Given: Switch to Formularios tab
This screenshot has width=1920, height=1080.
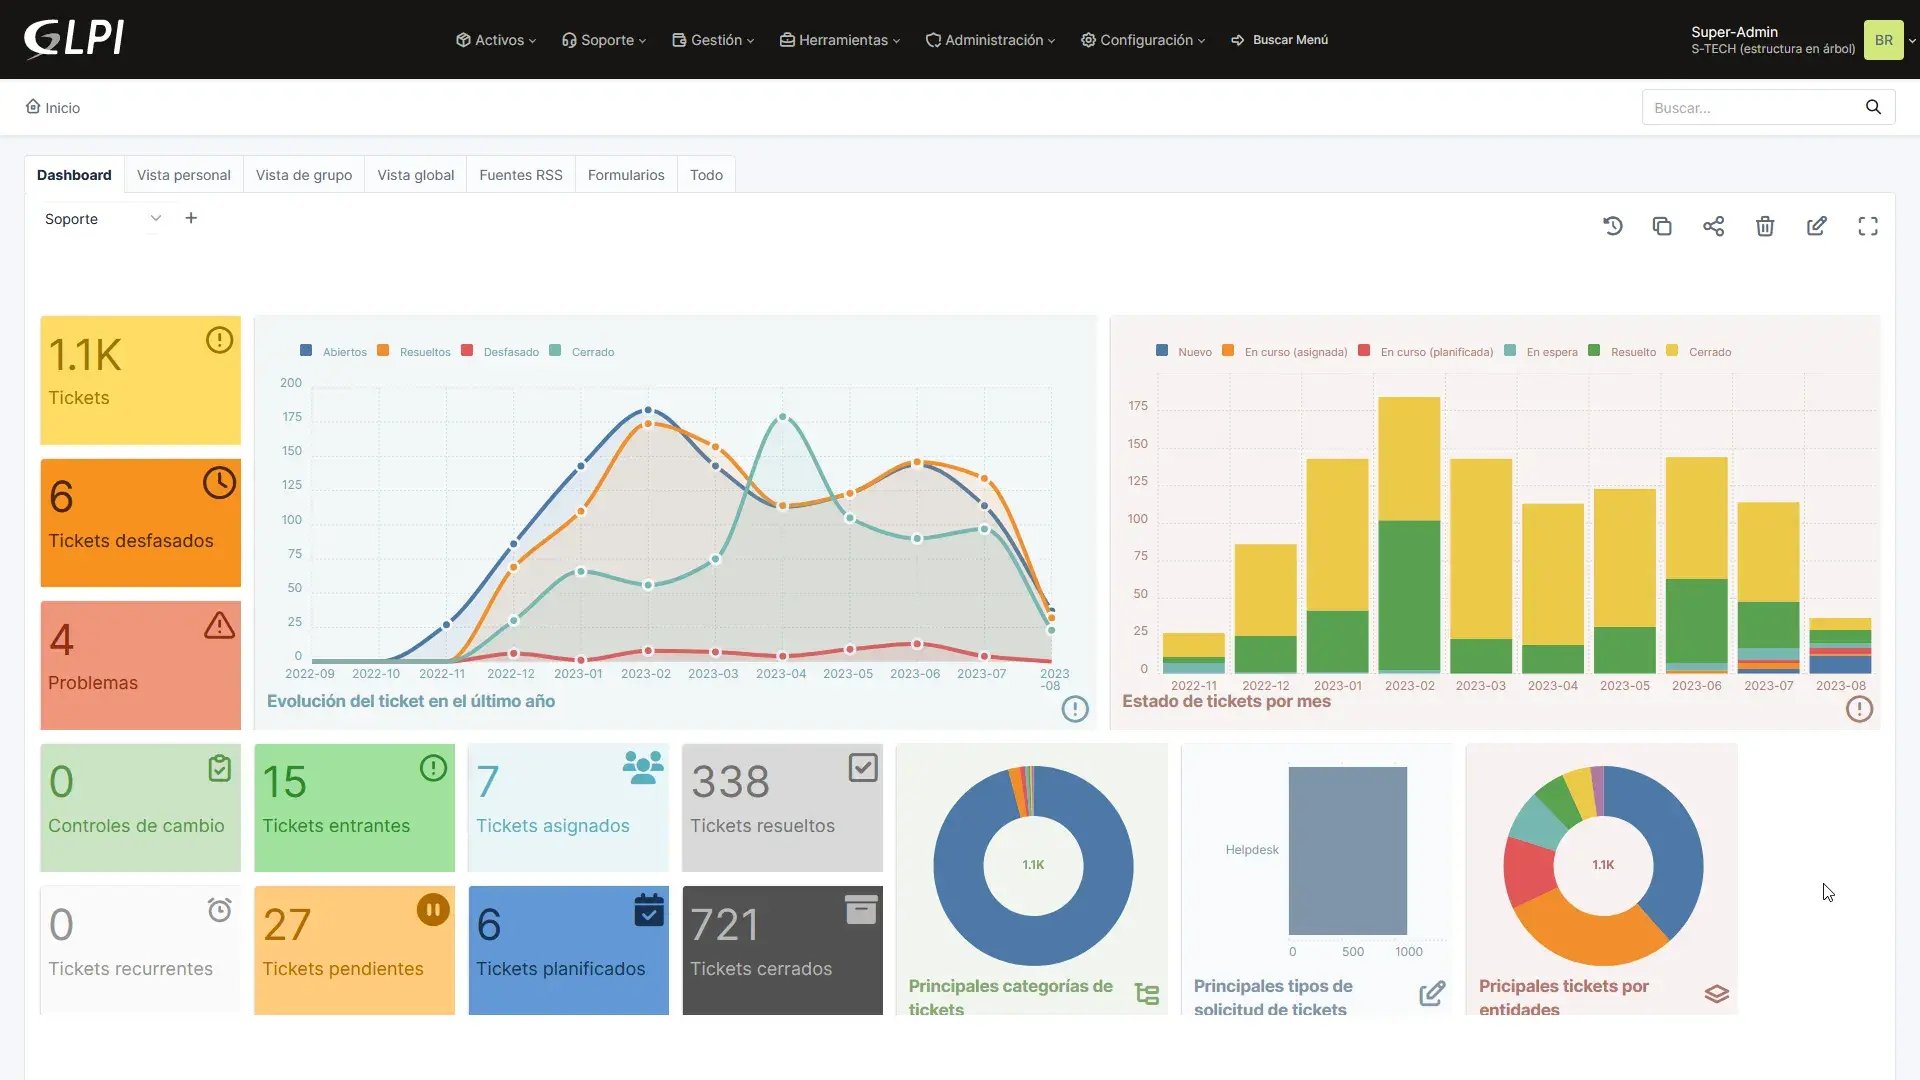Looking at the screenshot, I should (x=626, y=175).
